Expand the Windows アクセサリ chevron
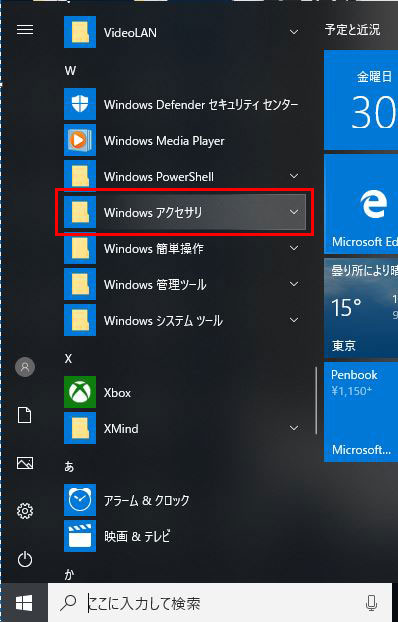398x622 pixels. click(294, 212)
